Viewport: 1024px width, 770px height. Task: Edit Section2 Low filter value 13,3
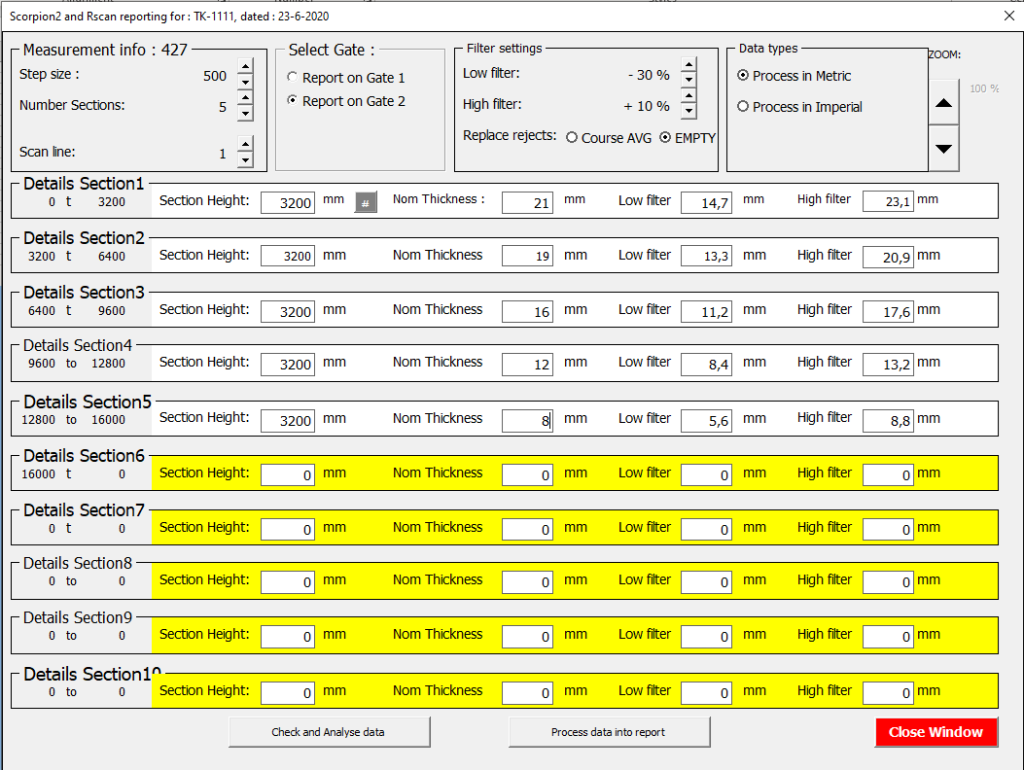coord(707,256)
